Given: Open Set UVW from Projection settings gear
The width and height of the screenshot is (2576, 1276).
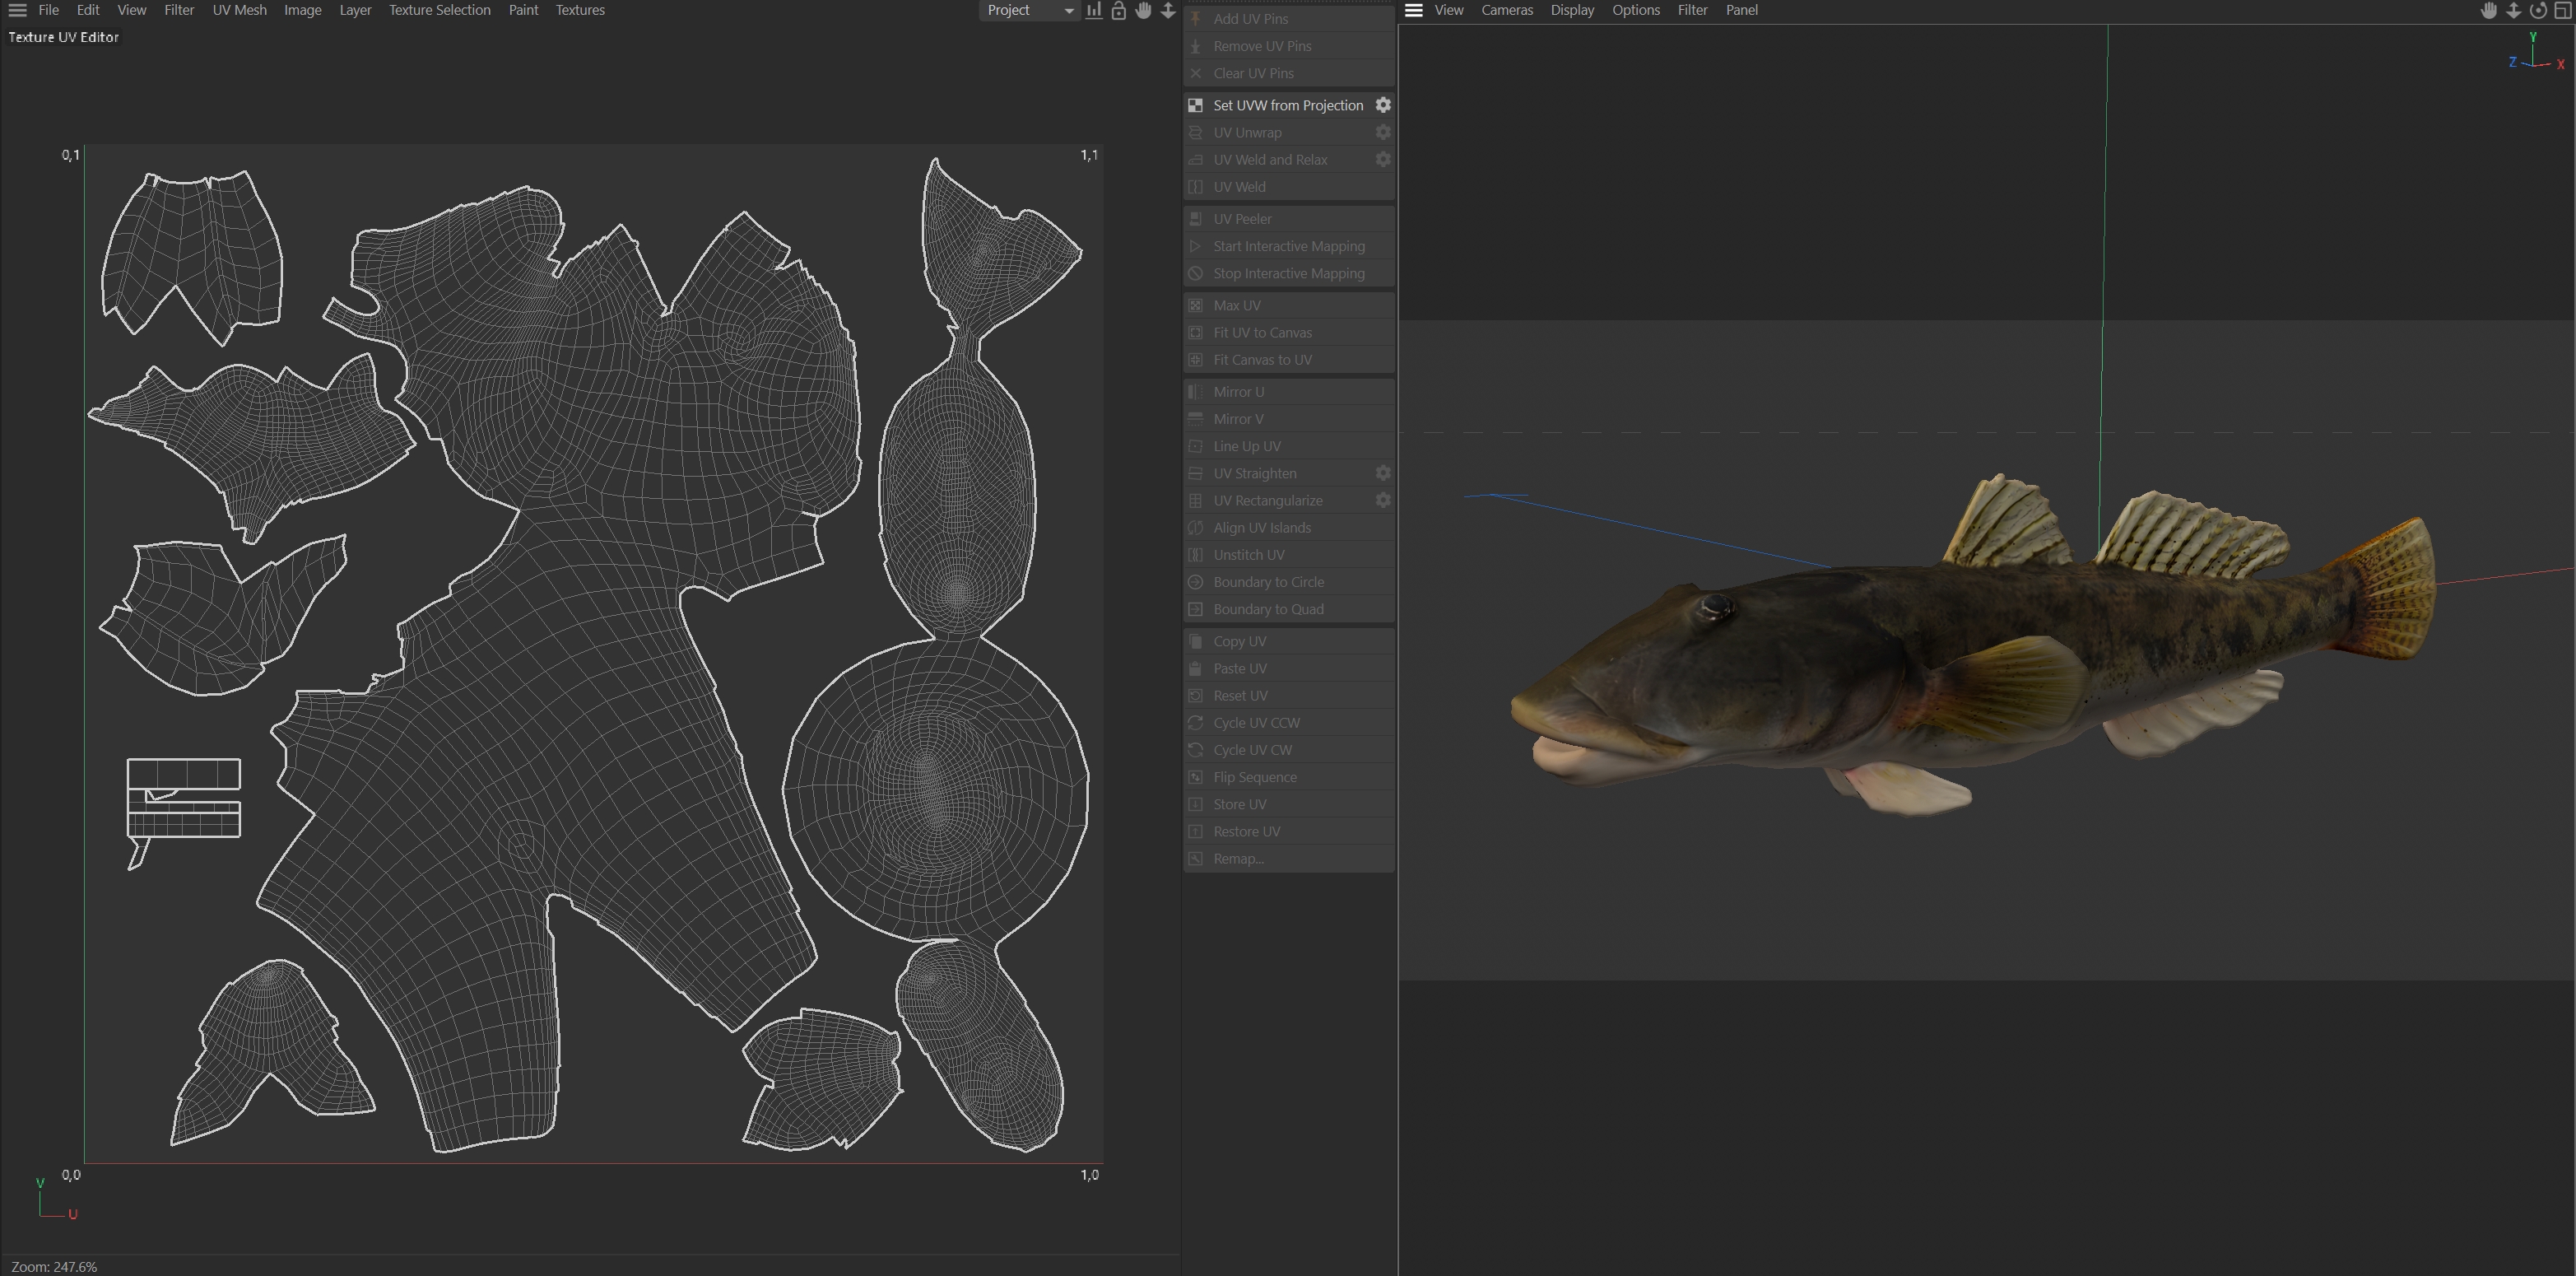Looking at the screenshot, I should [x=1383, y=105].
